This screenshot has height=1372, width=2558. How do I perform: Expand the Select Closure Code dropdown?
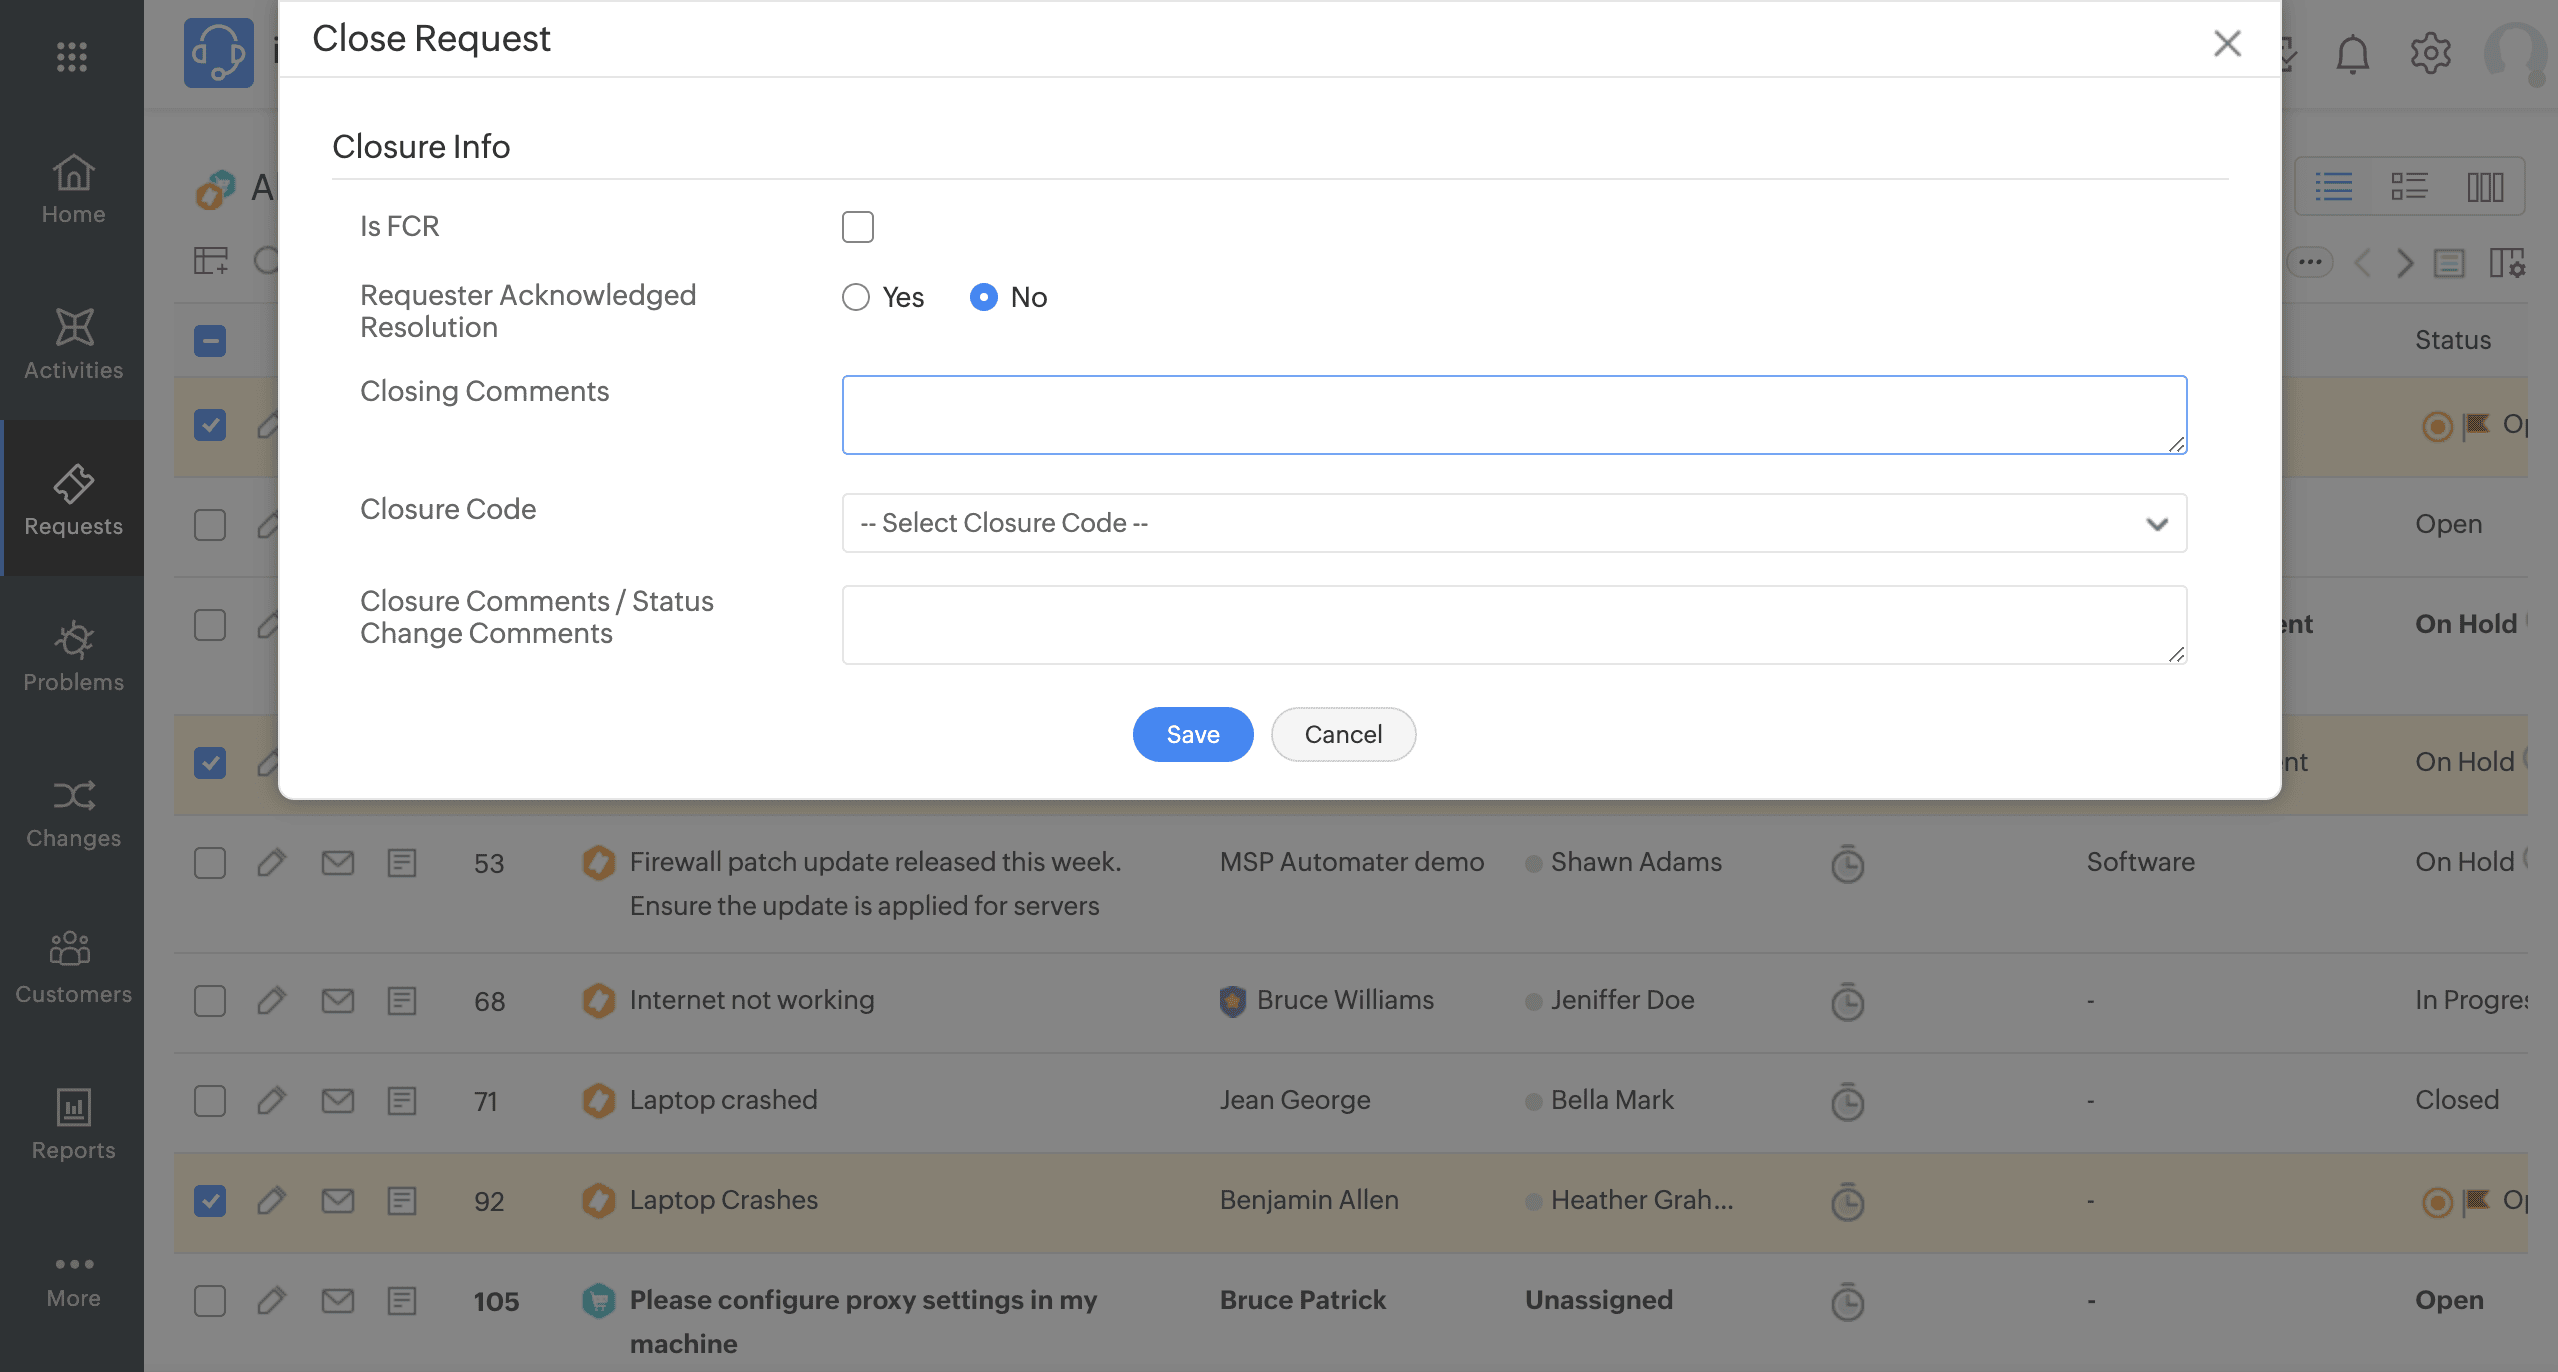click(1514, 523)
